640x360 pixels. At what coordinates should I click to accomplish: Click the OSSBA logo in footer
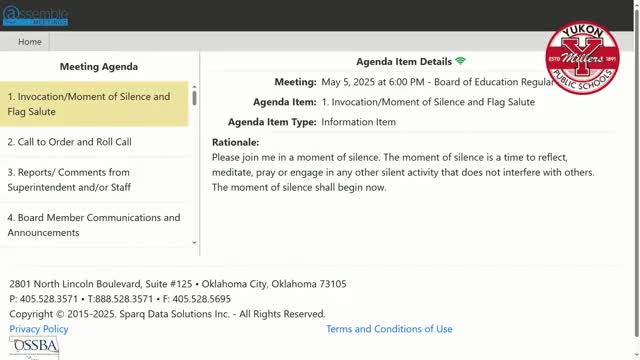(x=34, y=347)
